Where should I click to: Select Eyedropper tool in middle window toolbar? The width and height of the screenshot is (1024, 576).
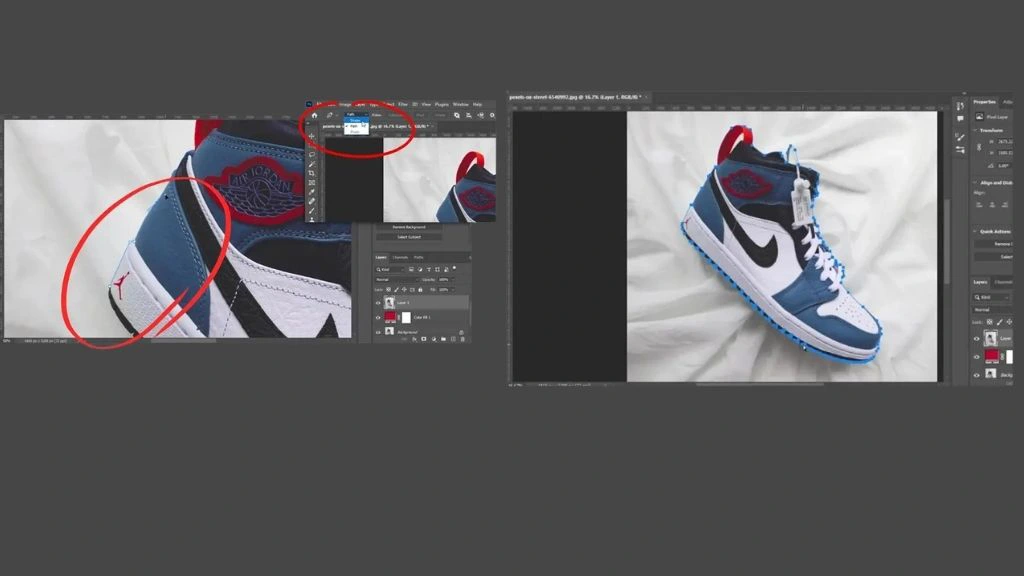point(312,192)
